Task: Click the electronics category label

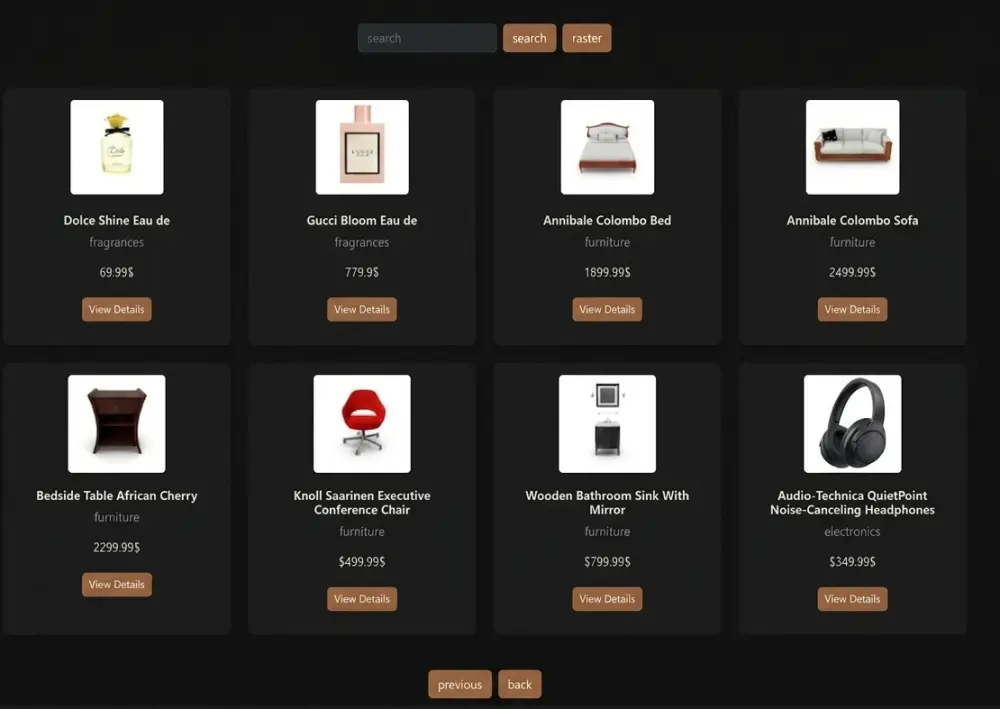Action: click(852, 532)
